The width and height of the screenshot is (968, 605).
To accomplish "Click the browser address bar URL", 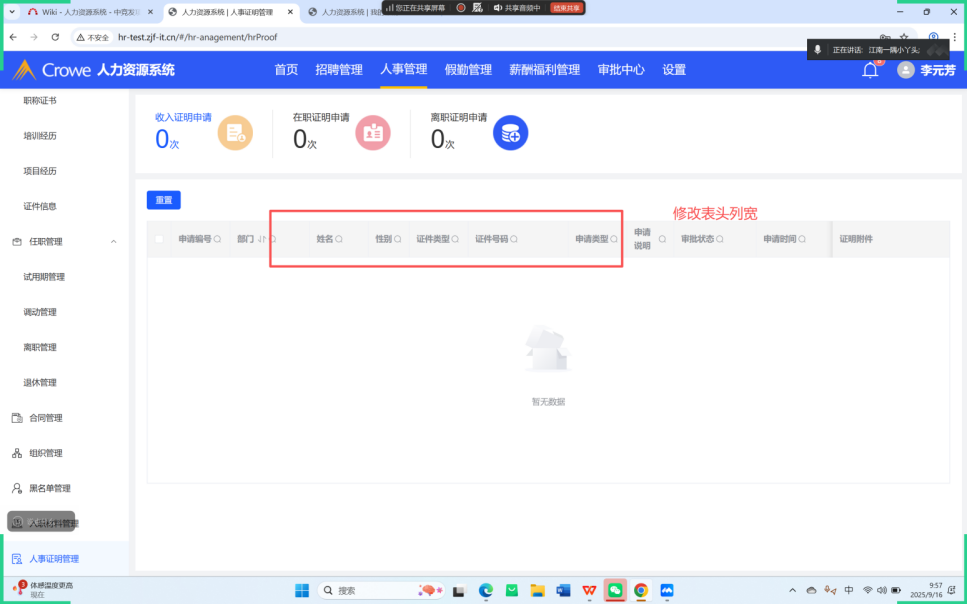I will 198,37.
